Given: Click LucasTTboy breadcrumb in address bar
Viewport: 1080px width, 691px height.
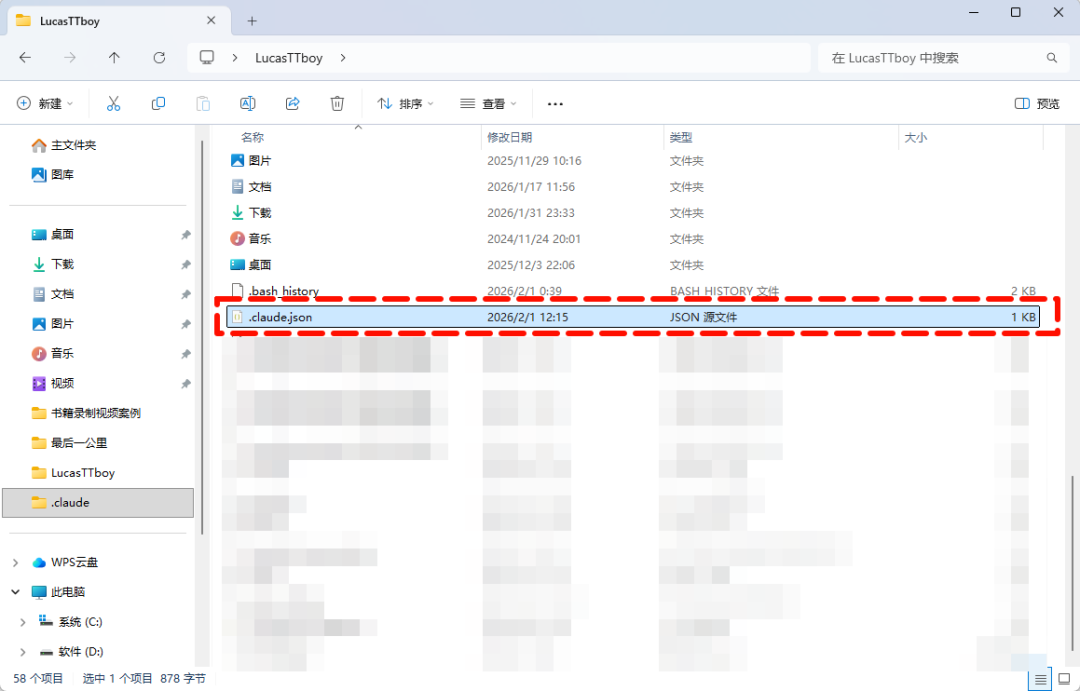Looking at the screenshot, I should coord(289,58).
